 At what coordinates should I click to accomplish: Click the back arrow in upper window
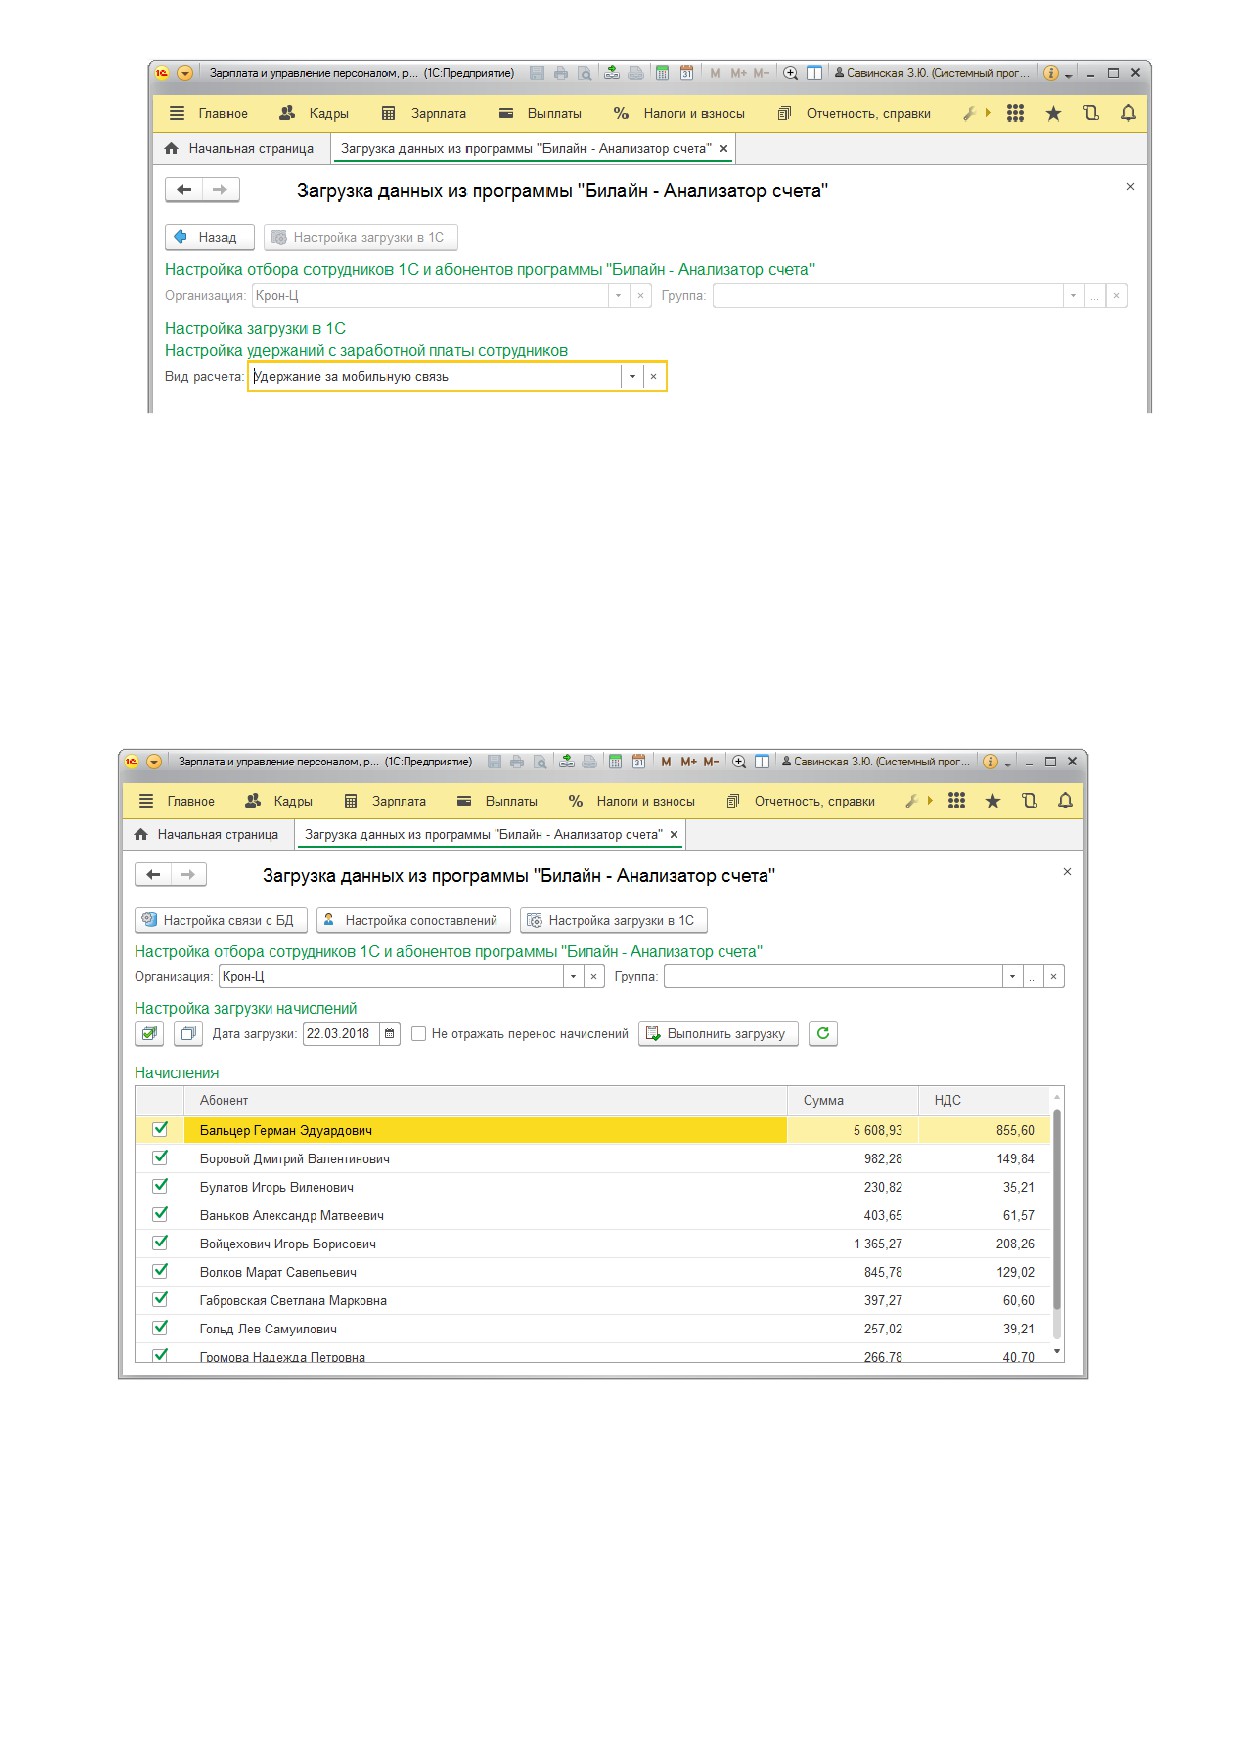pos(184,189)
